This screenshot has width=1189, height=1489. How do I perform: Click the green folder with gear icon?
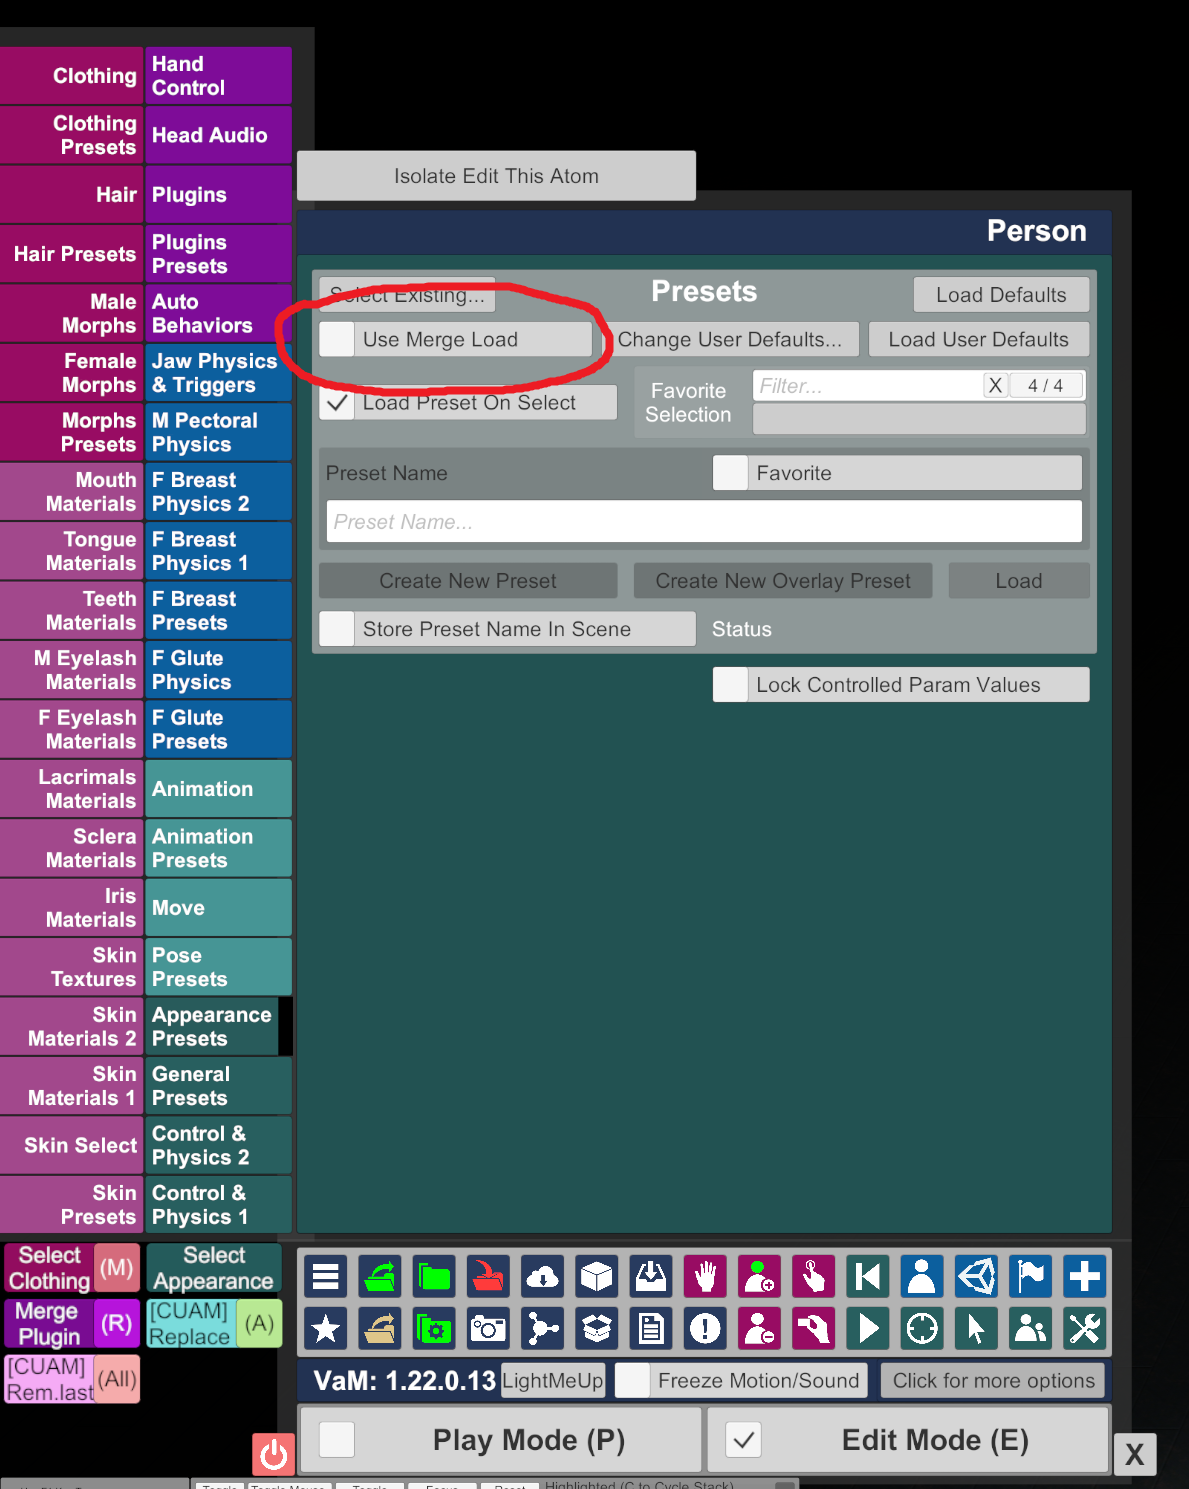coord(434,1328)
